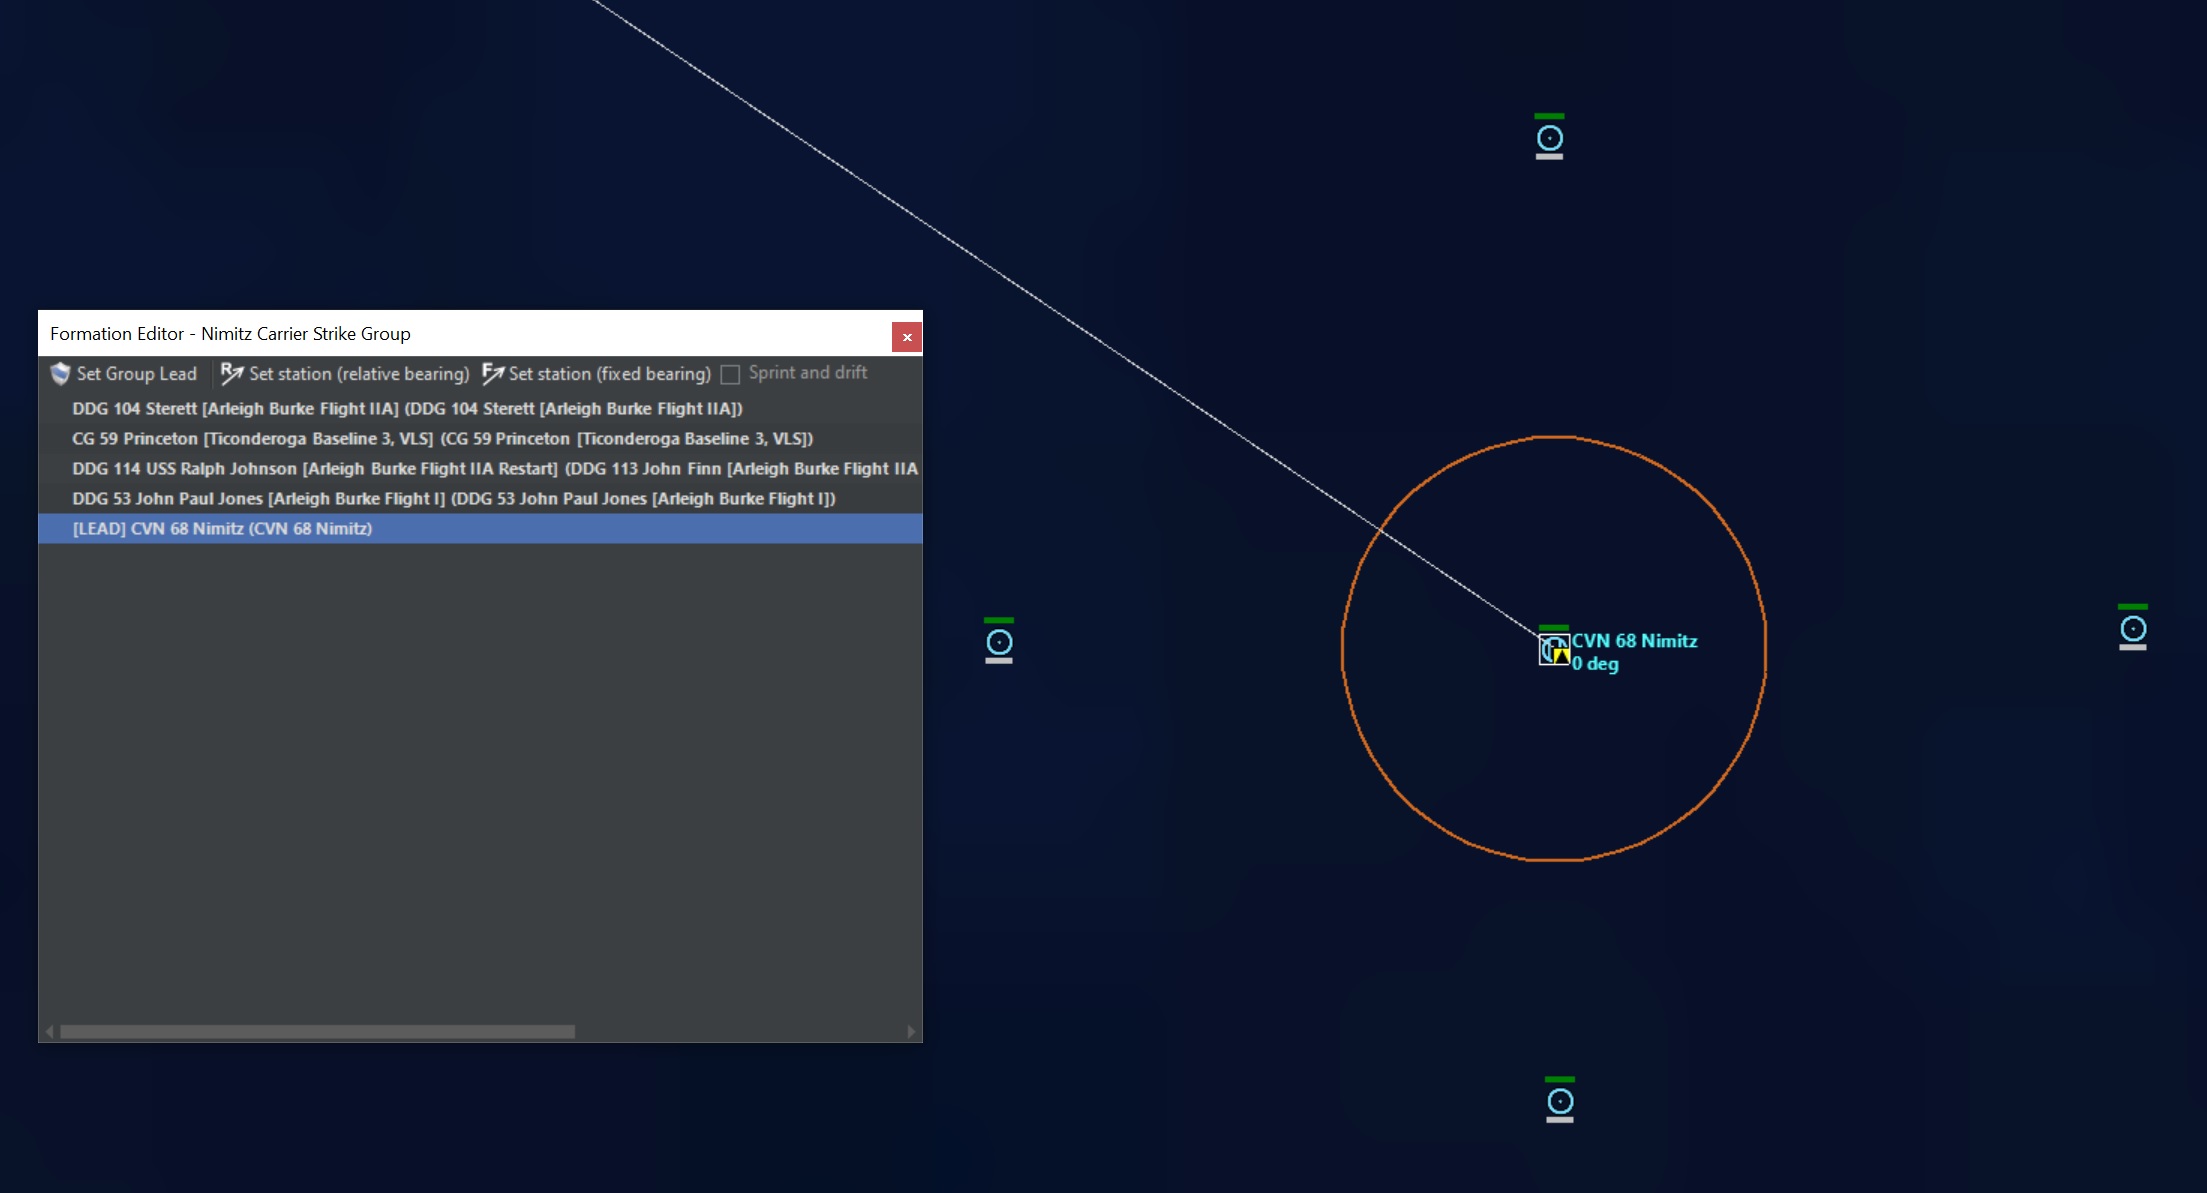Click the CVN 68 Nimitz carrier unit icon
Viewport: 2207px width, 1193px height.
(x=1554, y=649)
